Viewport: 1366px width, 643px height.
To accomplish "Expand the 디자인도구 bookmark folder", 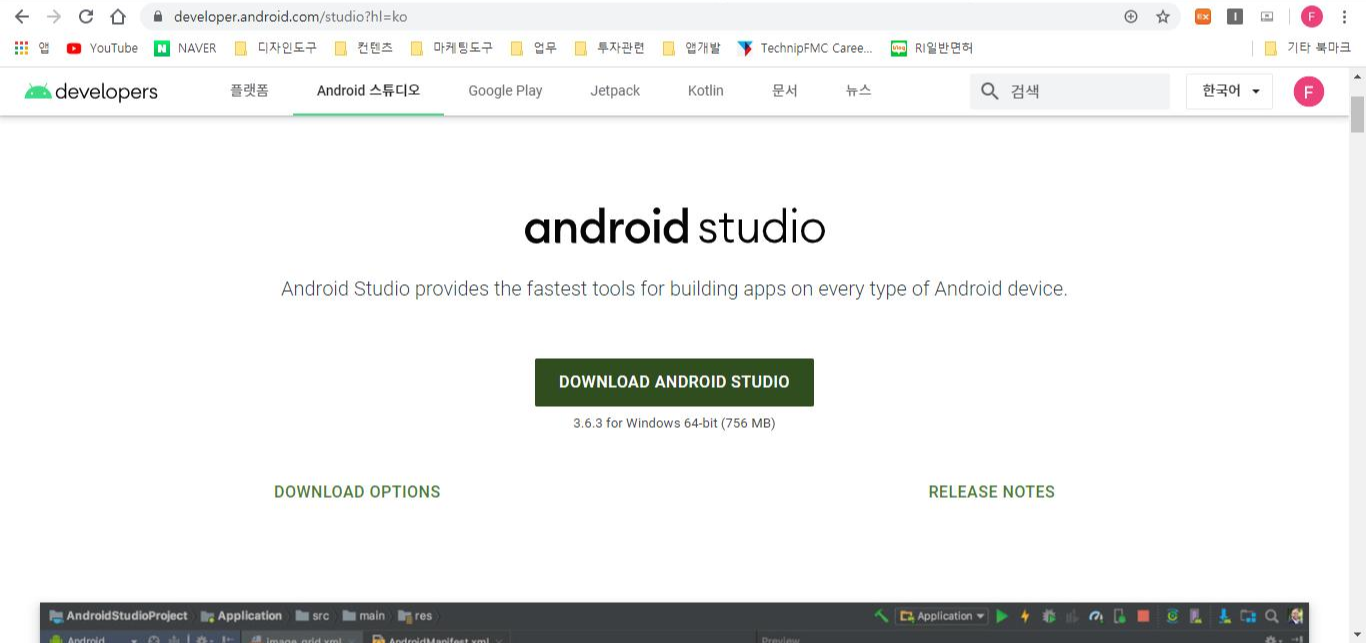I will [x=274, y=47].
